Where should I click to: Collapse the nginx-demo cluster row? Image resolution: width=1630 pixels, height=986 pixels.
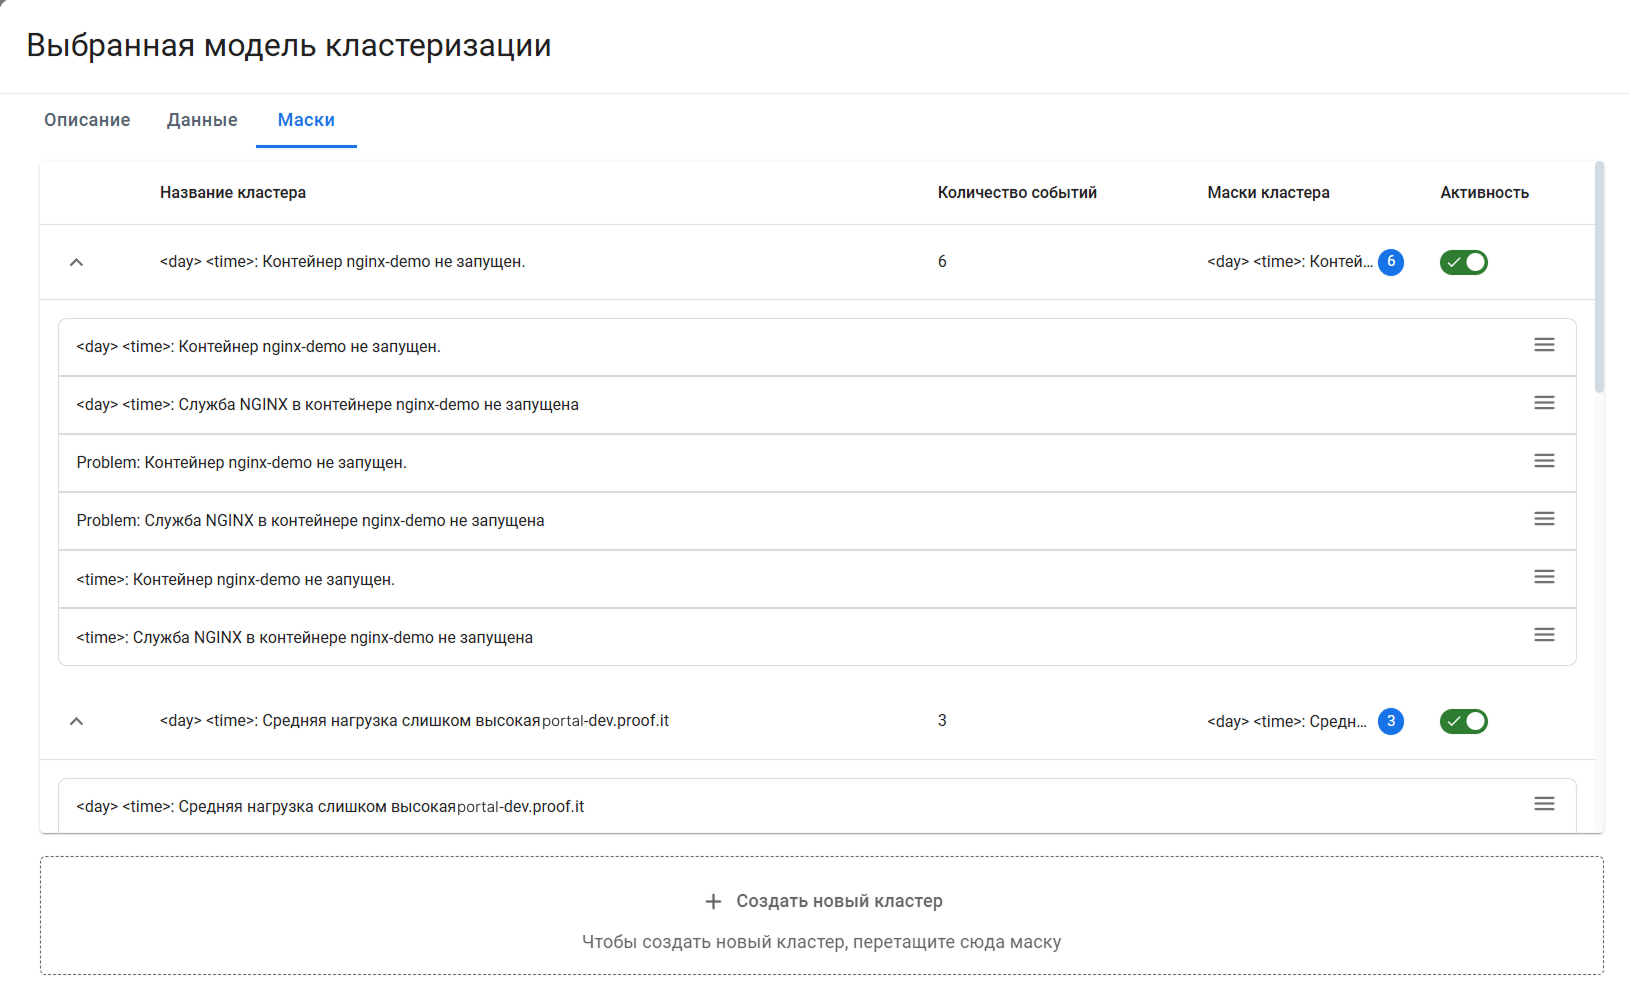pyautogui.click(x=76, y=262)
